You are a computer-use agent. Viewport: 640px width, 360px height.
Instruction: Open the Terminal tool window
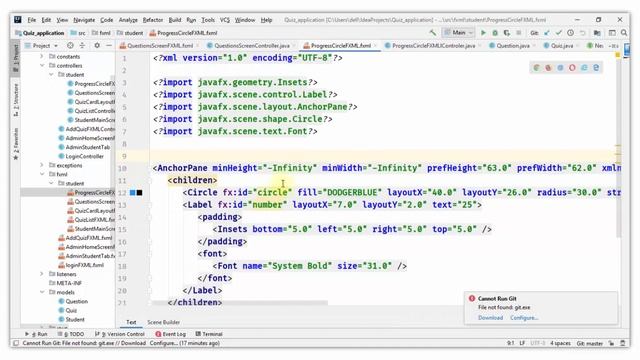pos(209,334)
